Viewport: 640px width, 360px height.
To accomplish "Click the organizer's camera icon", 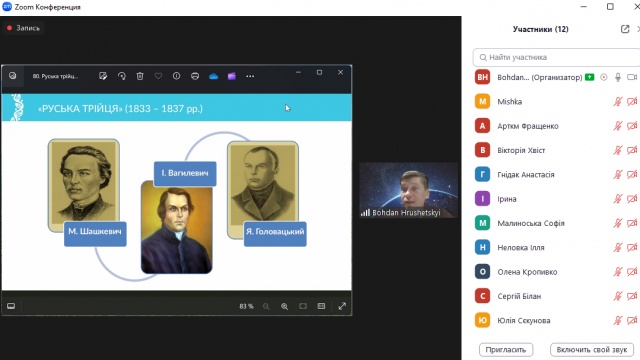I will pos(632,77).
